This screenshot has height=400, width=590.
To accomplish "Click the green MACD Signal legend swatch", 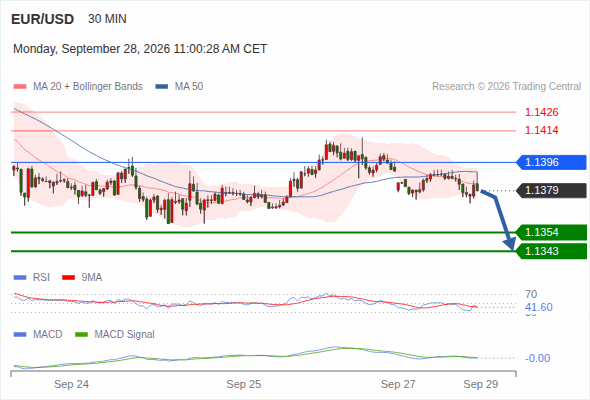I will click(81, 335).
